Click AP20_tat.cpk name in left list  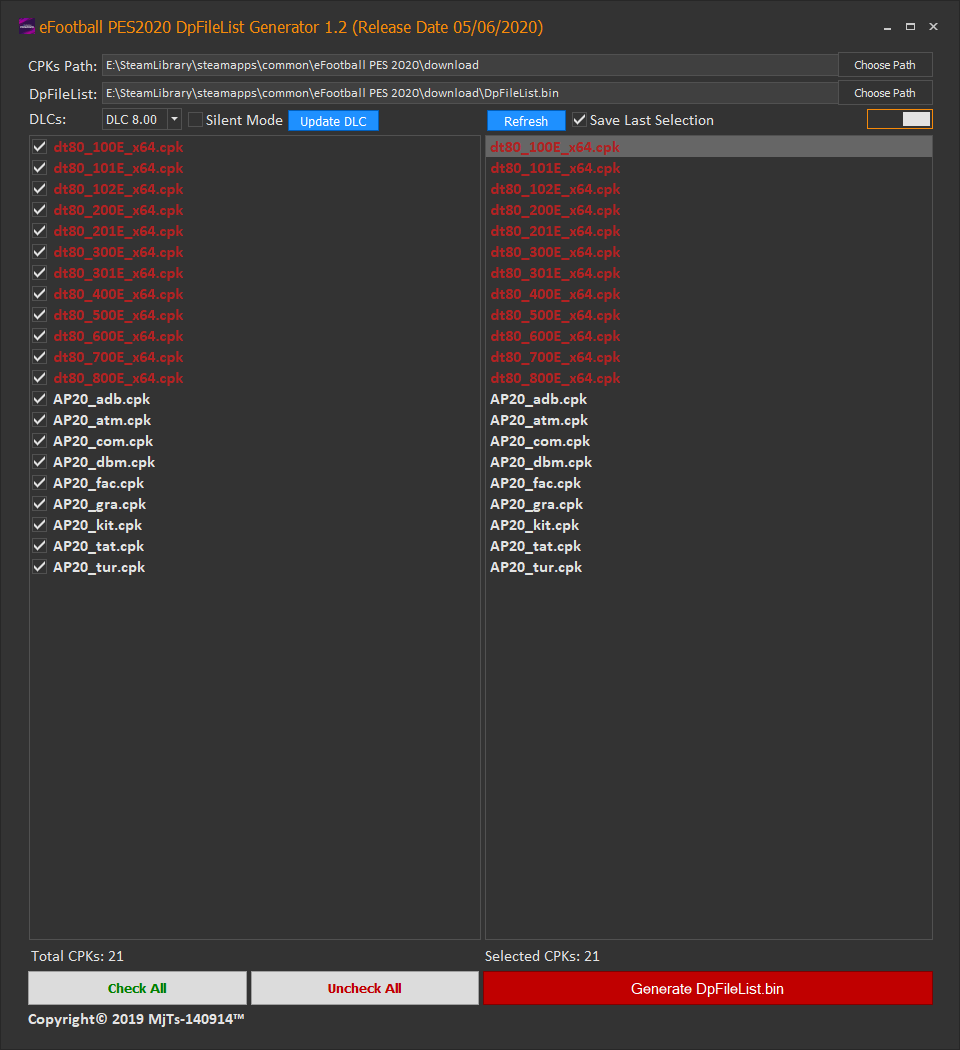click(98, 546)
